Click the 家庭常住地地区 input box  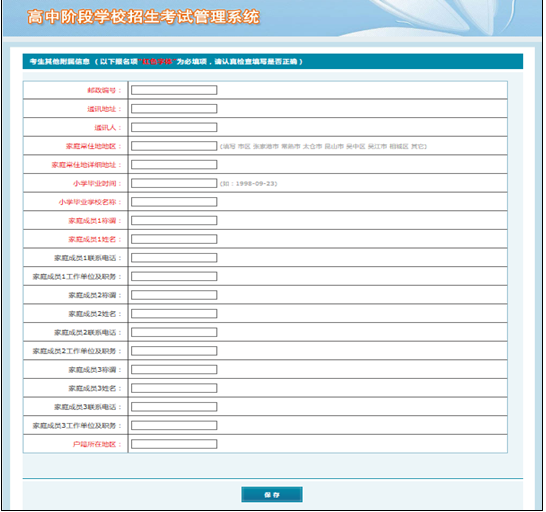point(174,146)
